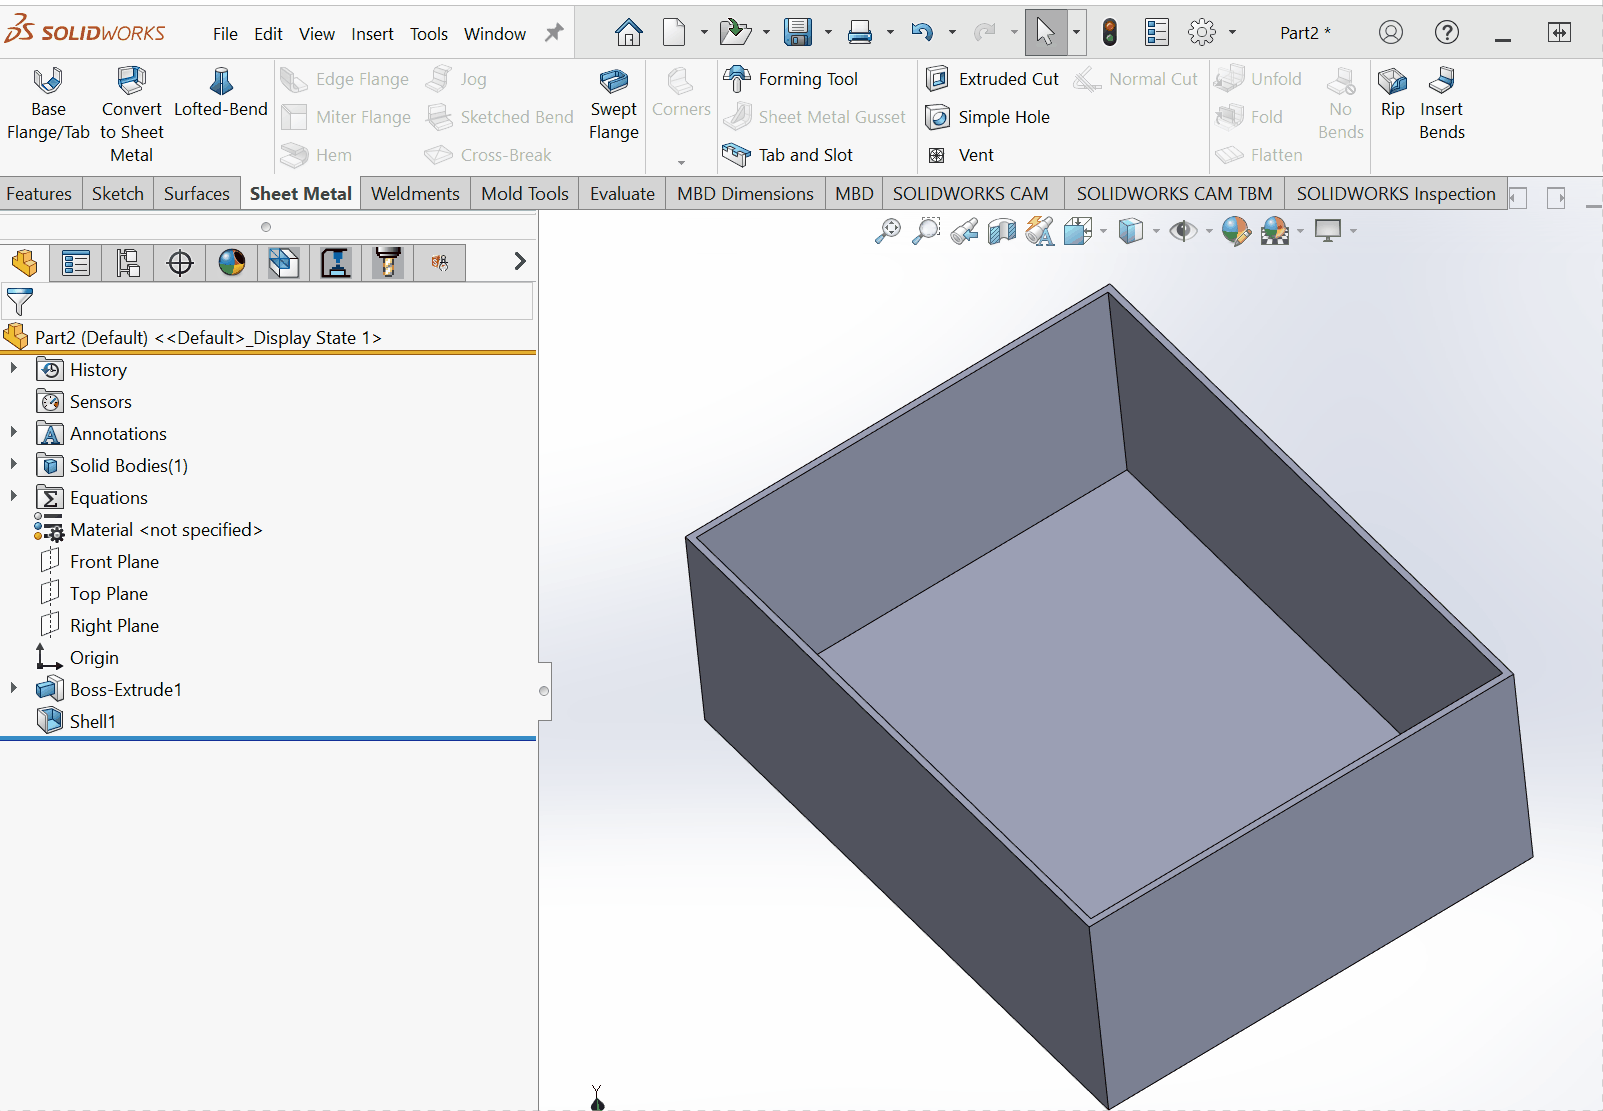Open the Edit Appearance color ball
Screen dimensions: 1603x1111
point(1236,232)
